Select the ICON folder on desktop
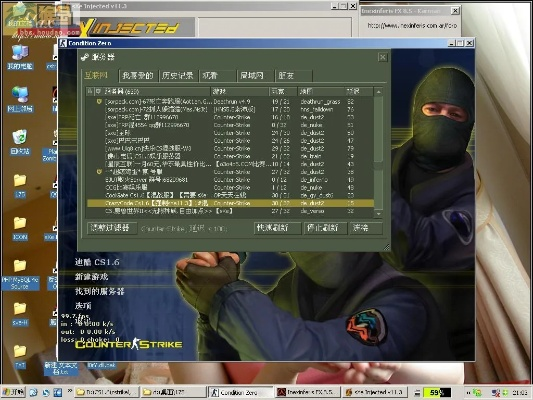Image resolution: width=533 pixels, height=400 pixels. 20,228
